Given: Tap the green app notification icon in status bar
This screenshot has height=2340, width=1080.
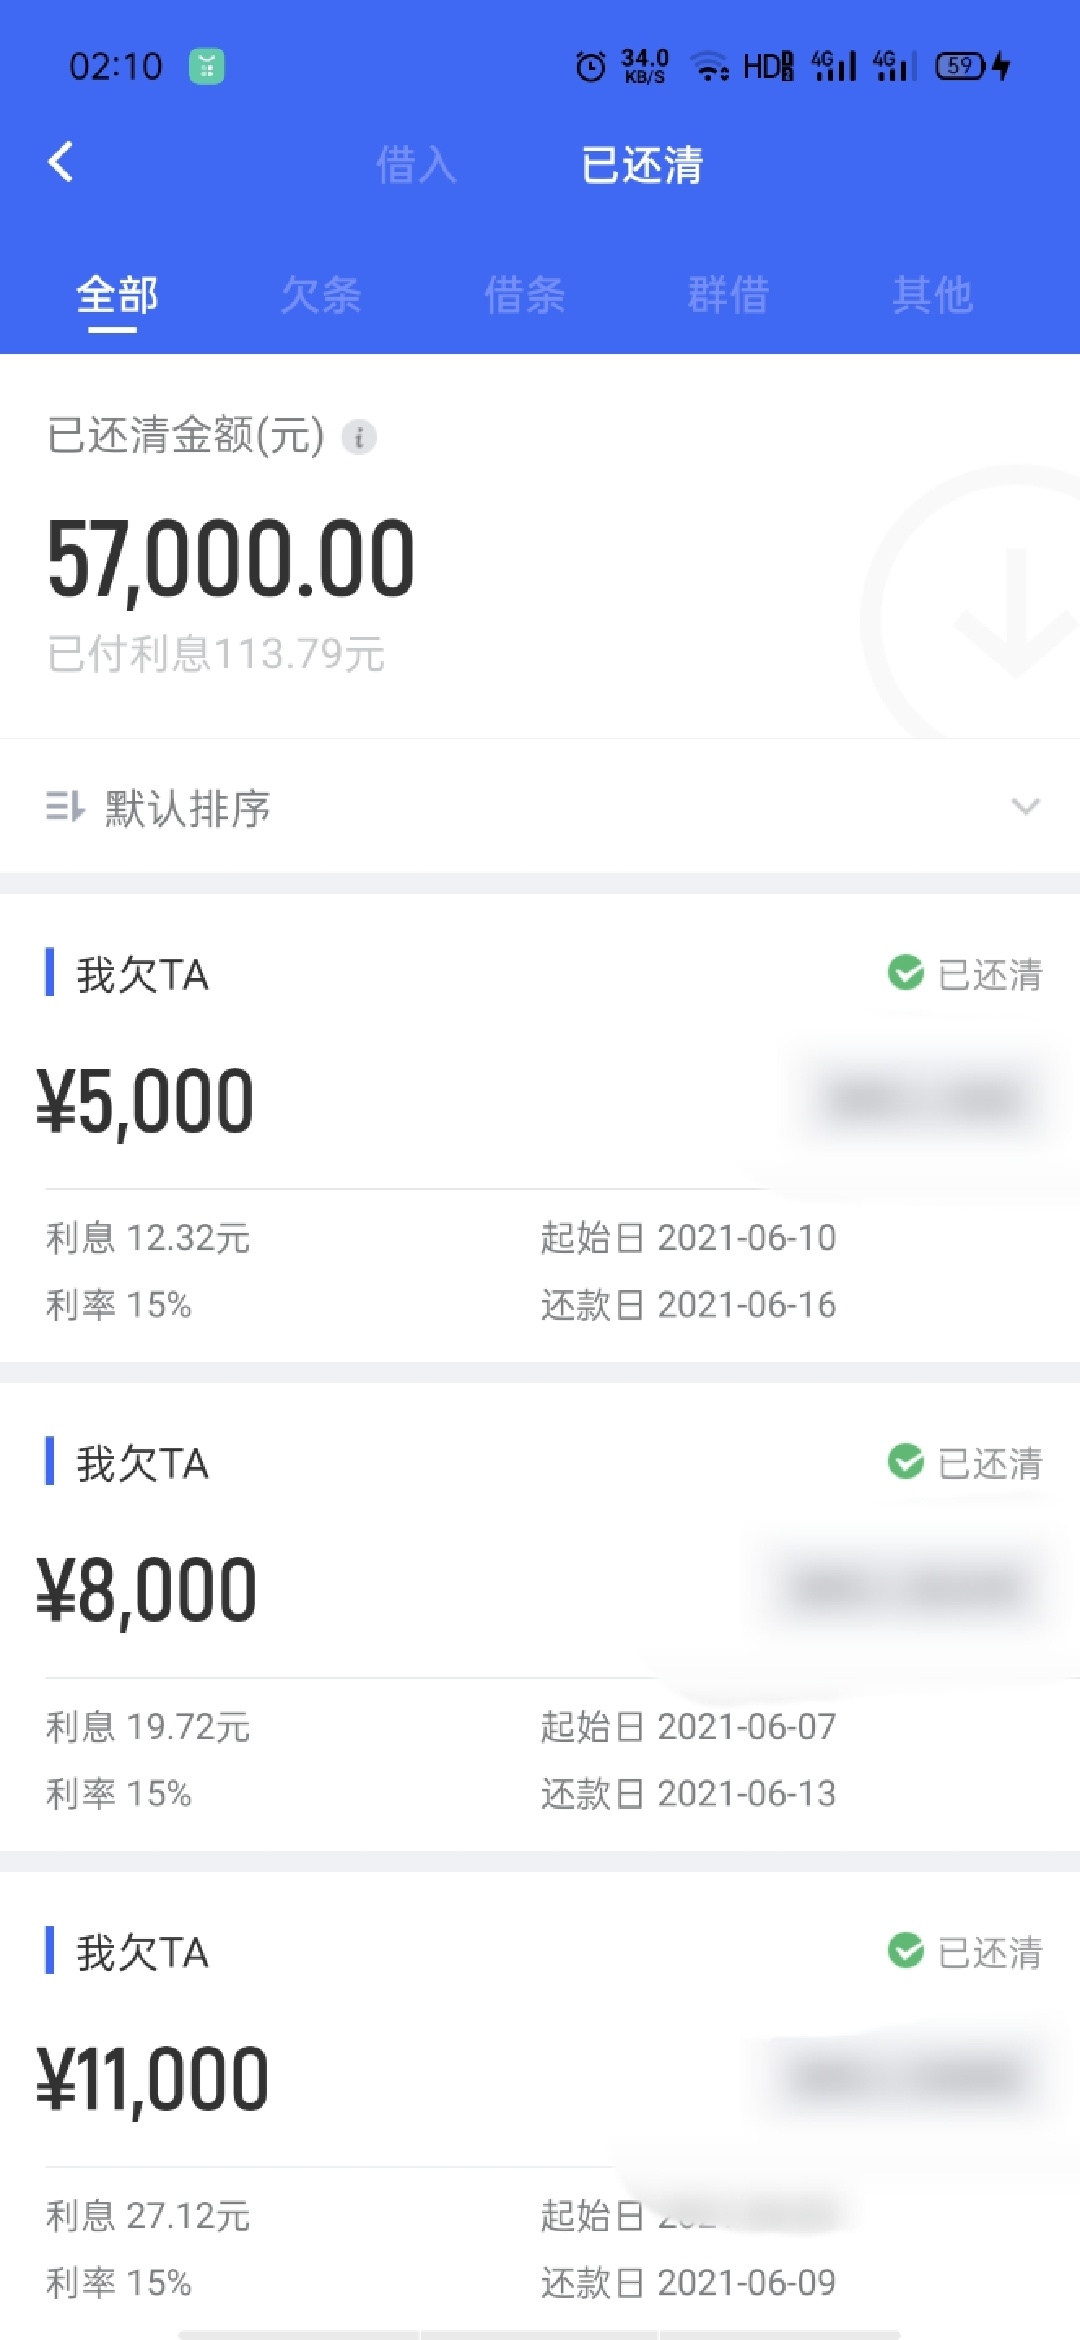Looking at the screenshot, I should click(207, 66).
